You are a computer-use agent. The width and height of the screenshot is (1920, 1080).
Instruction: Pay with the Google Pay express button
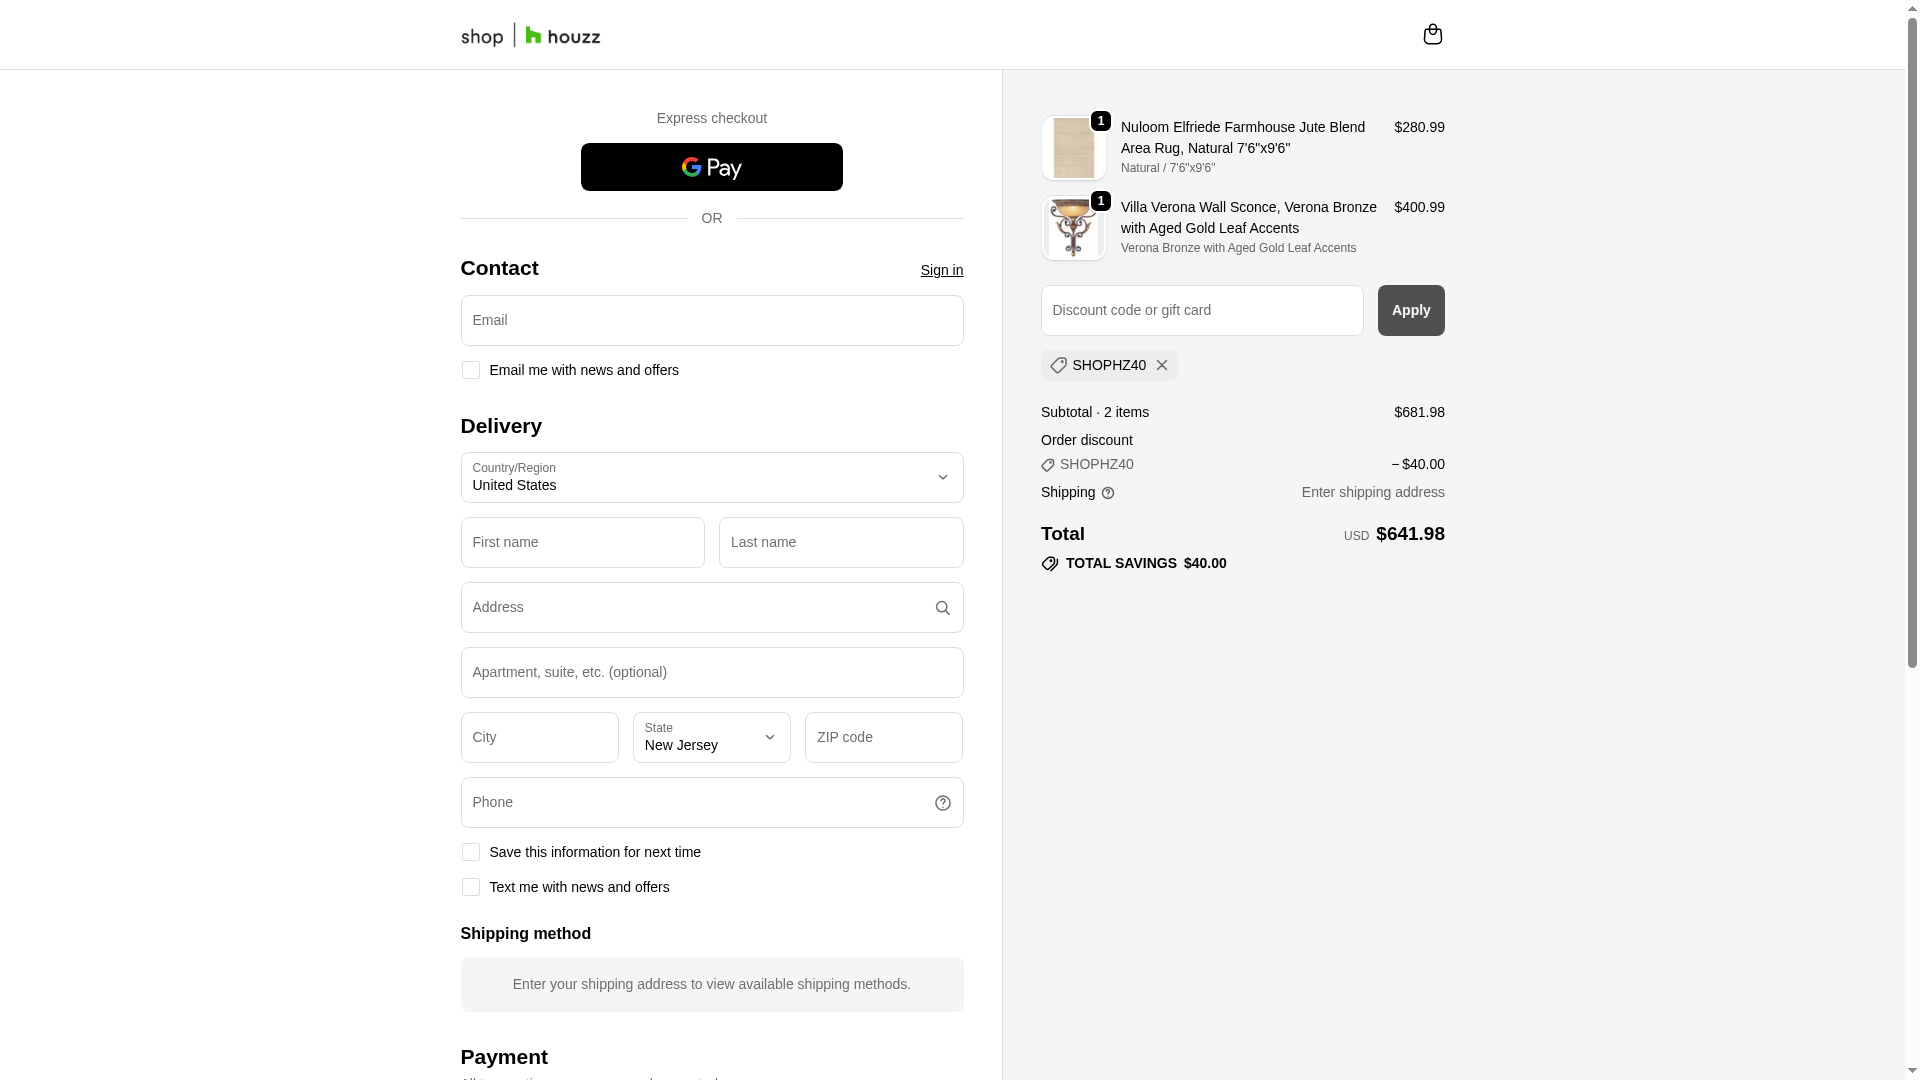711,167
